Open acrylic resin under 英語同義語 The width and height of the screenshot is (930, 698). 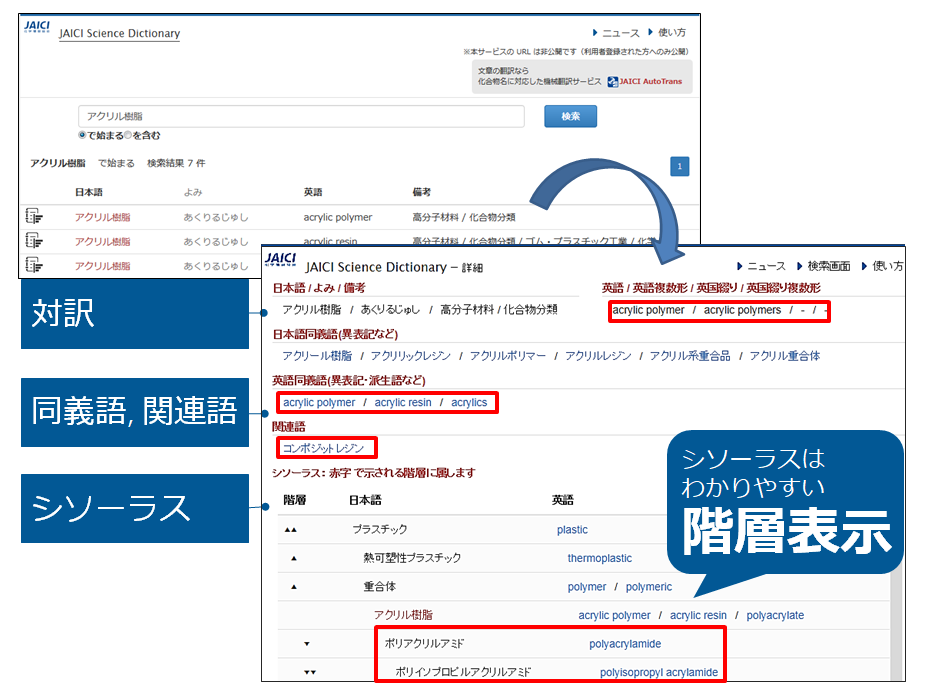[x=403, y=403]
